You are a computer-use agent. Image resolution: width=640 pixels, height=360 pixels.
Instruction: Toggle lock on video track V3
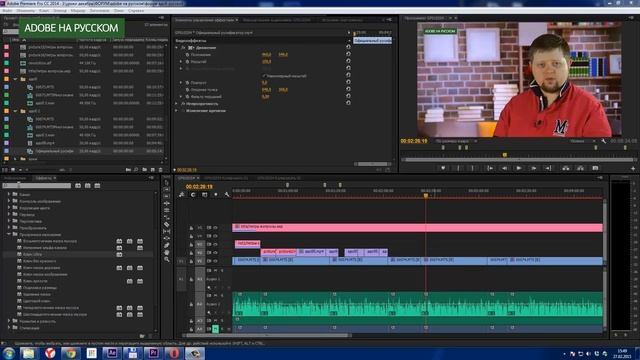pyautogui.click(x=191, y=245)
